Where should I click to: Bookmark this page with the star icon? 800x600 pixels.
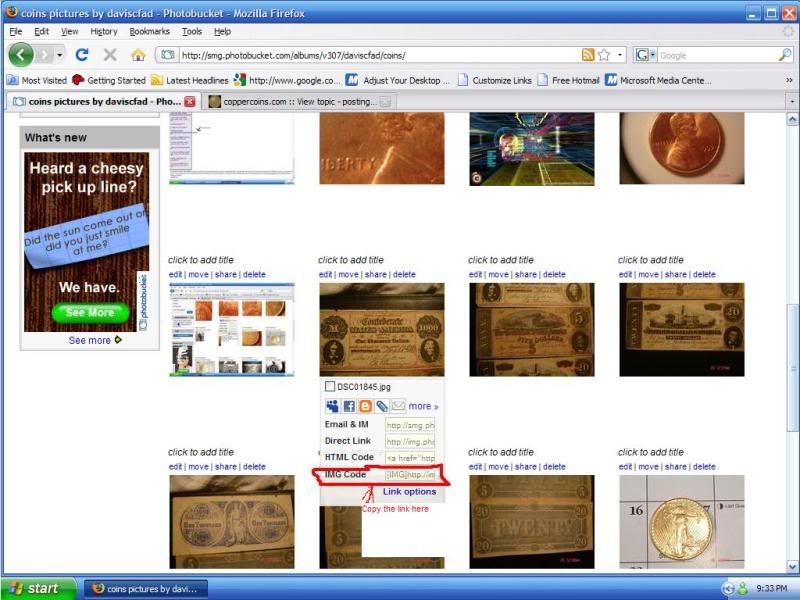pyautogui.click(x=604, y=55)
